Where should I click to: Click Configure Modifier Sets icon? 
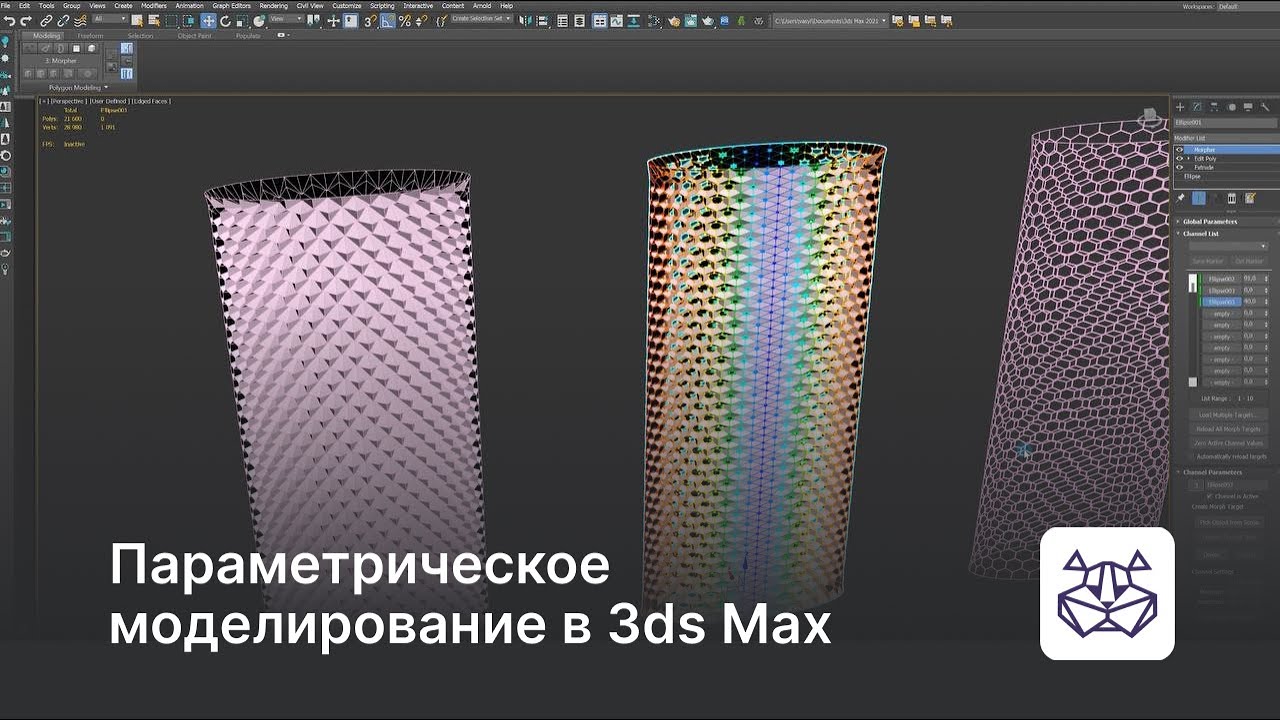(x=1250, y=198)
